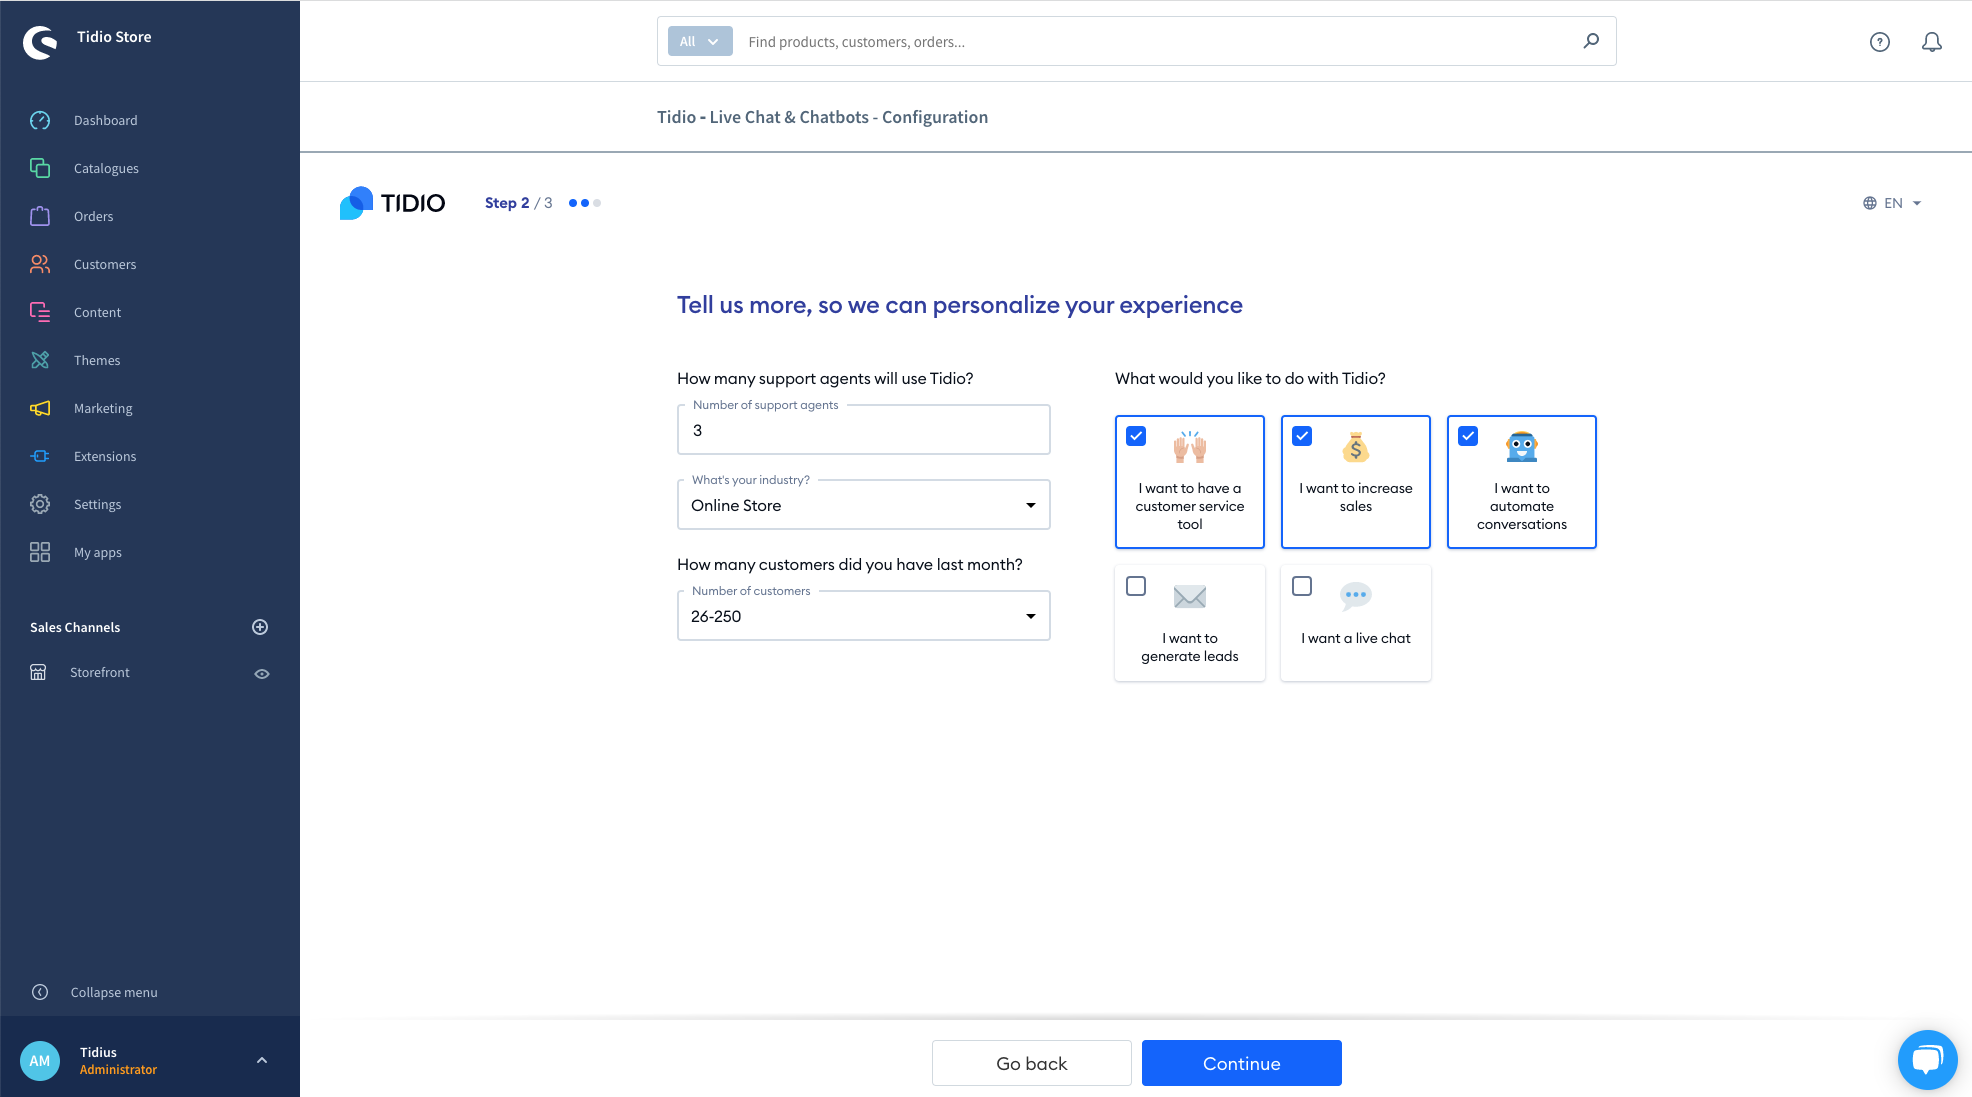Open the My apps link
The width and height of the screenshot is (1972, 1097).
(98, 552)
